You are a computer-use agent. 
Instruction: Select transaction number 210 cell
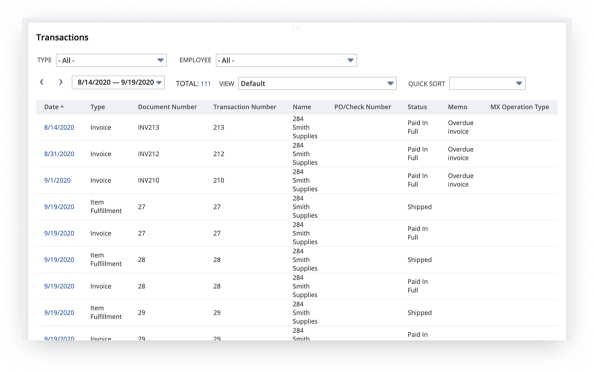[219, 180]
